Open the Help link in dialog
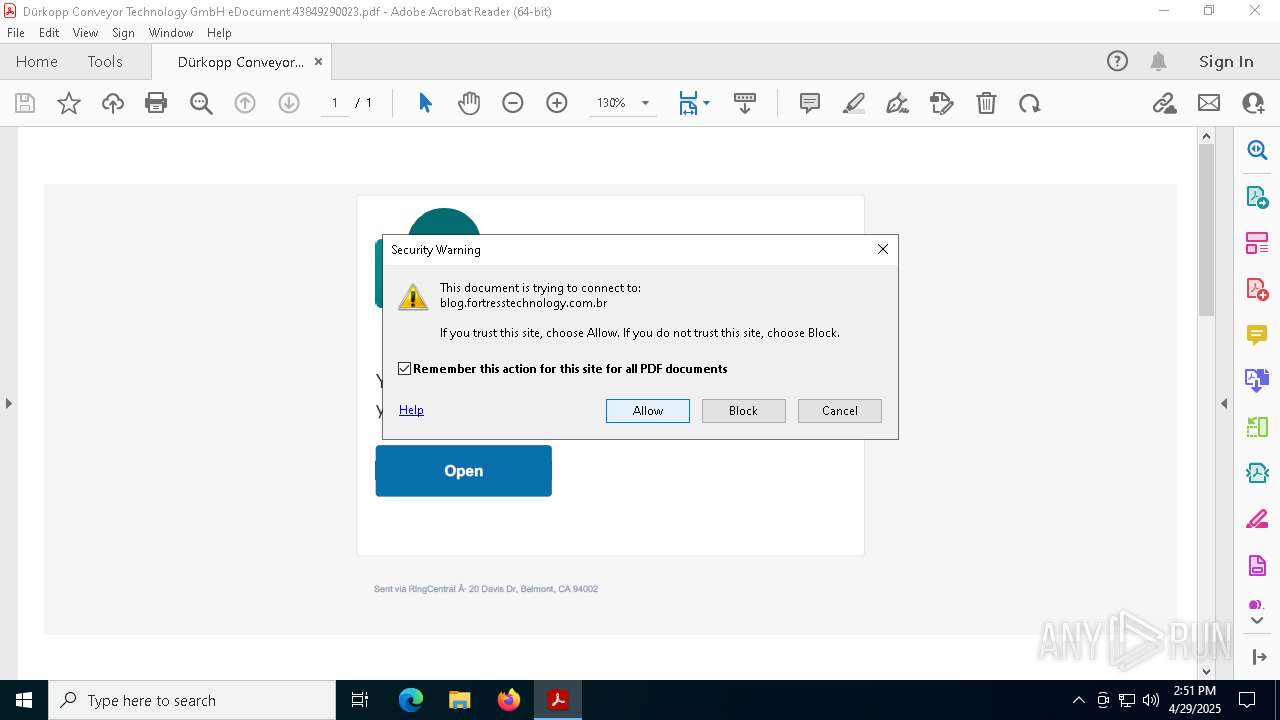 pos(411,410)
